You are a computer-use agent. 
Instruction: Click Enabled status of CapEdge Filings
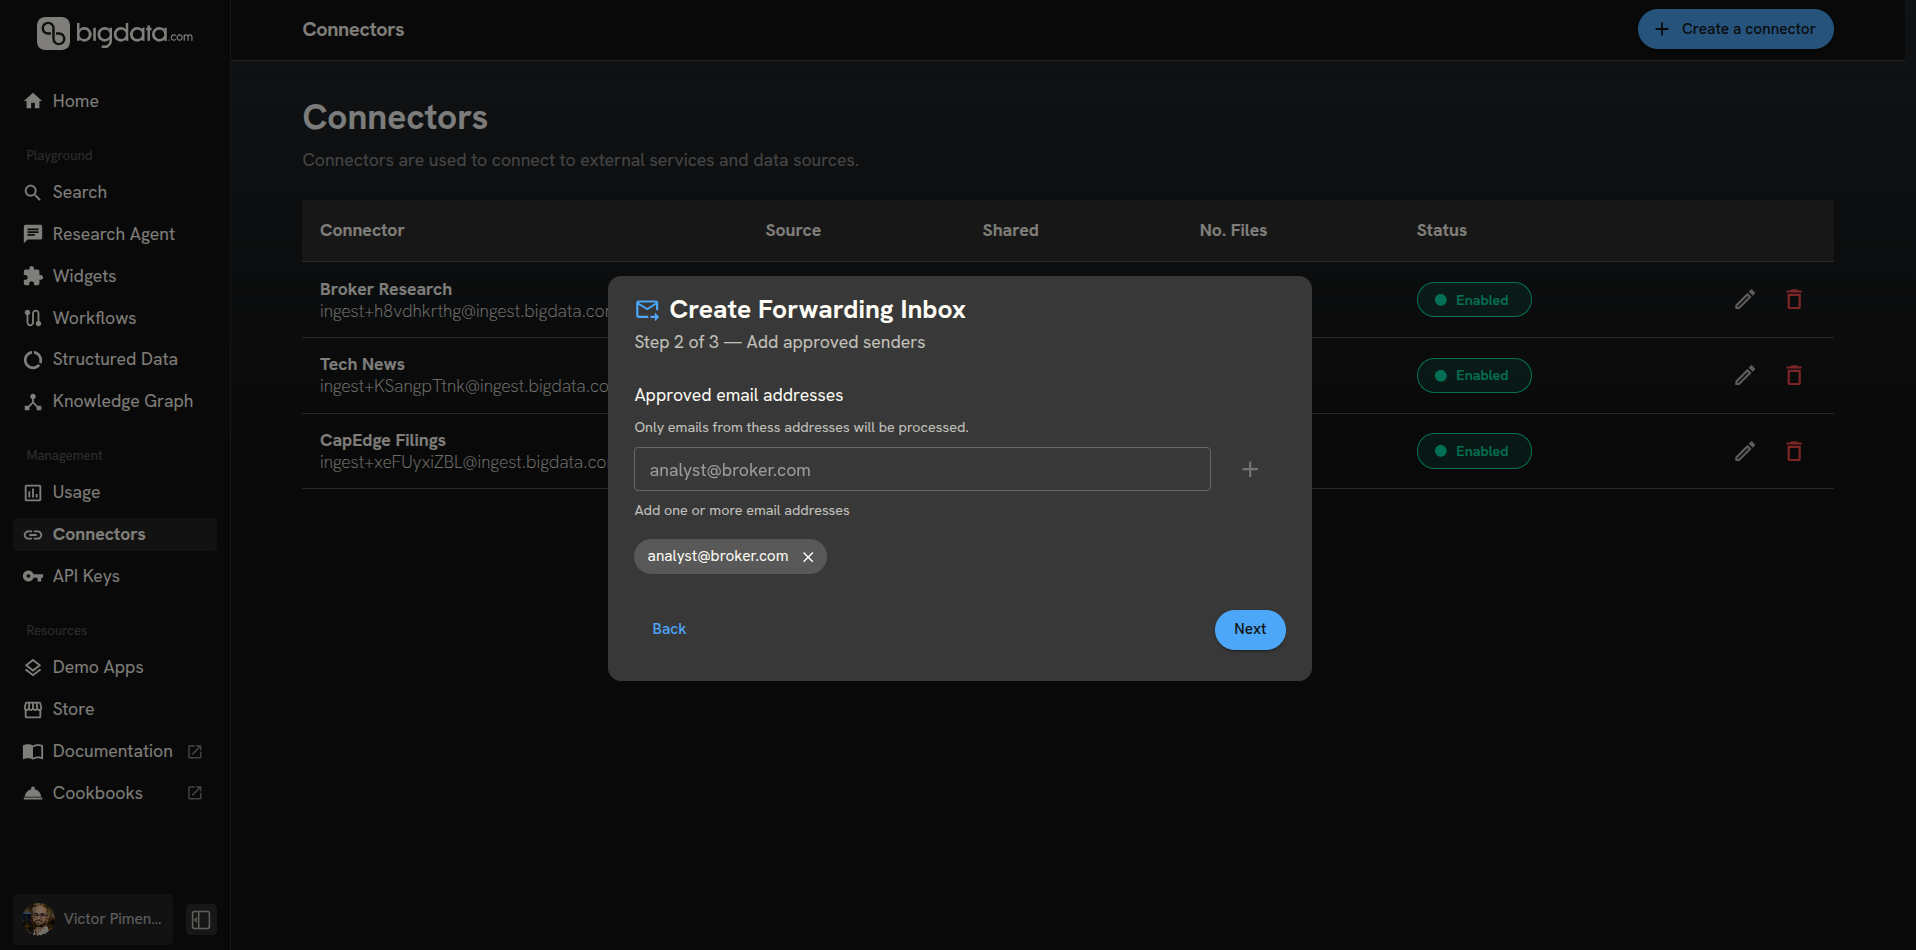[1474, 451]
